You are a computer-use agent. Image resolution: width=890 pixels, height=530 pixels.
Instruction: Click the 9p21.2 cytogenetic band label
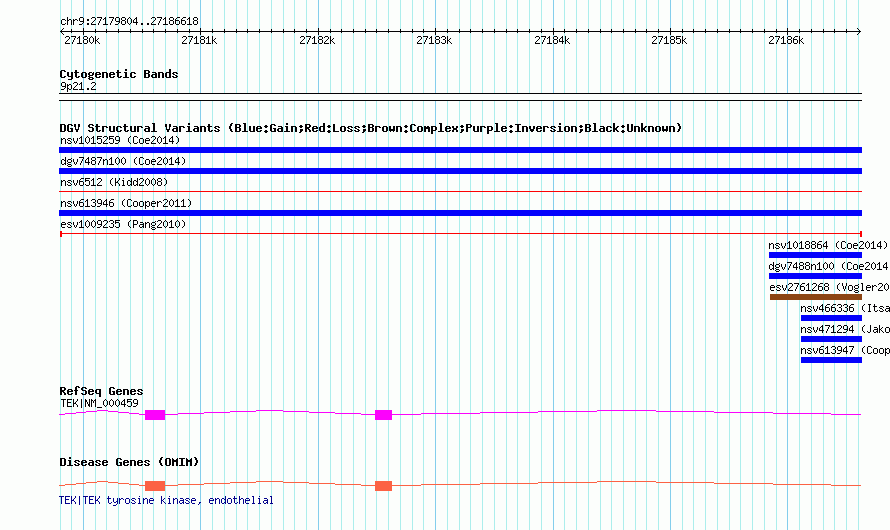tap(78, 87)
